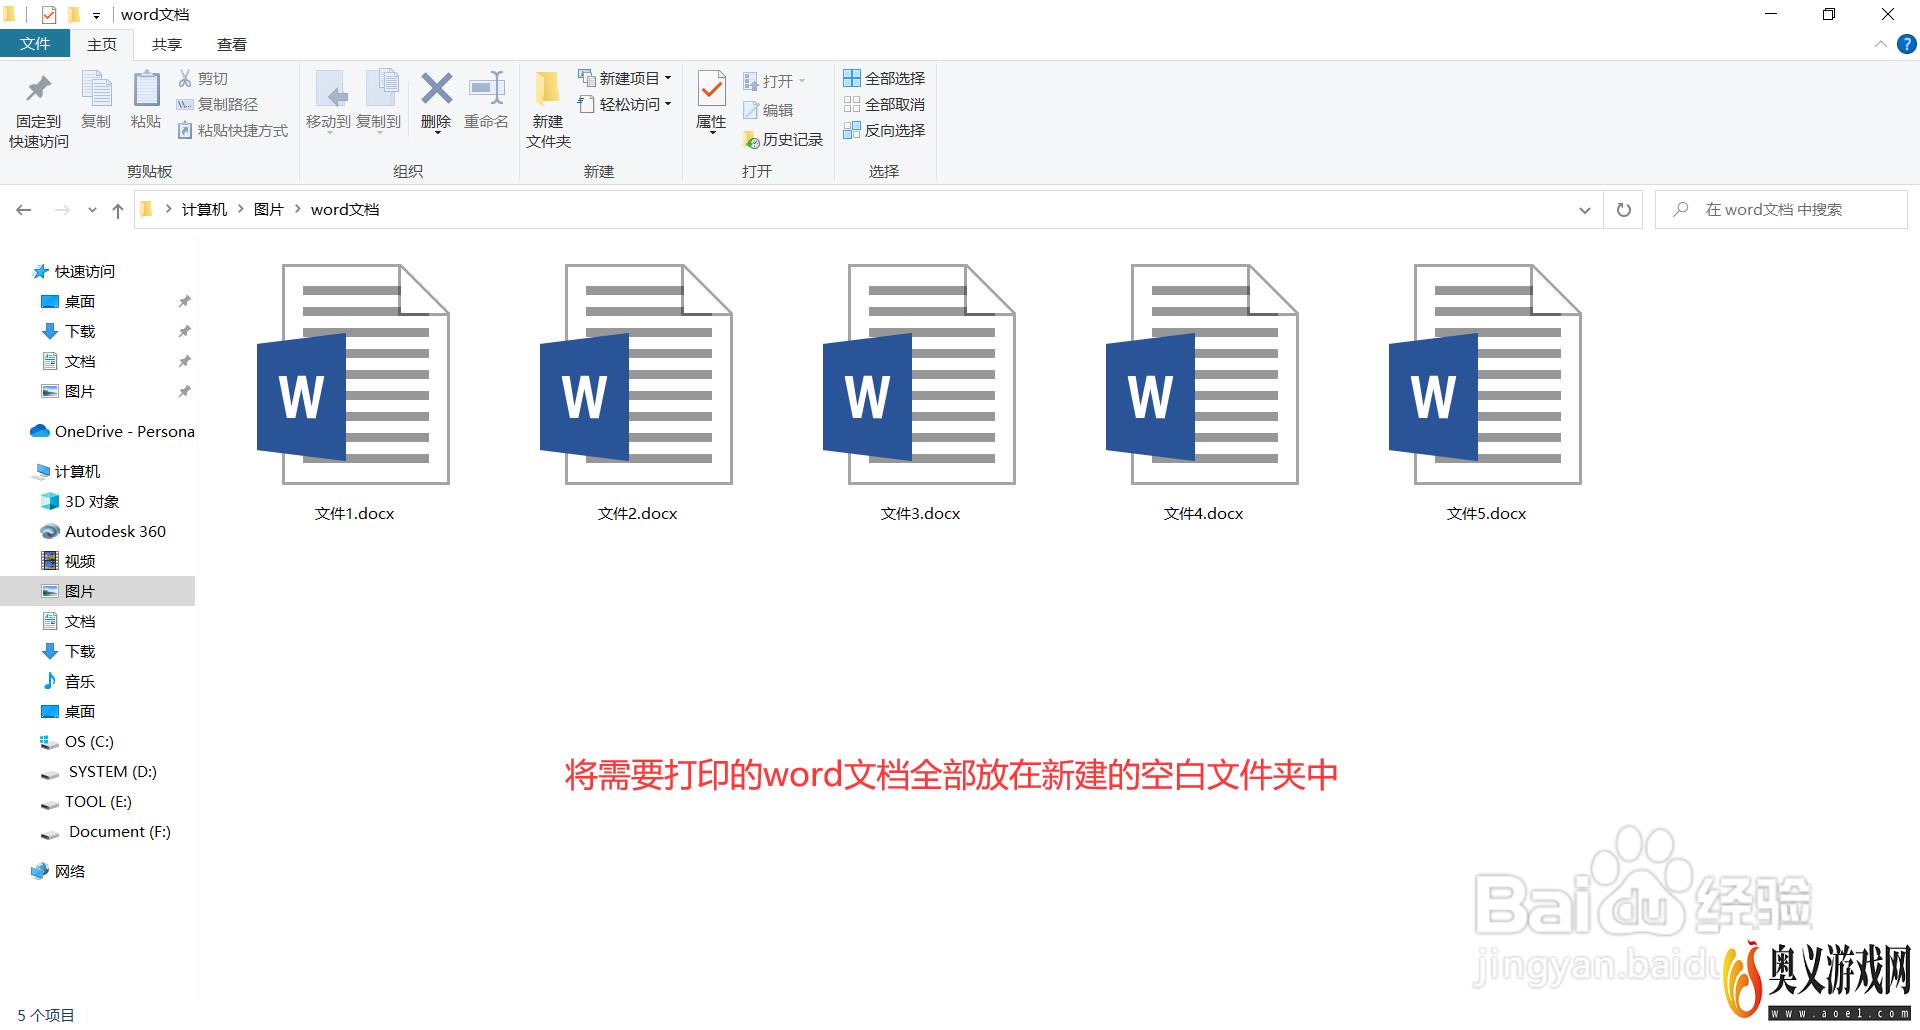This screenshot has width=1920, height=1030.
Task: Switch to the 查看 ribbon tab
Action: pos(232,44)
